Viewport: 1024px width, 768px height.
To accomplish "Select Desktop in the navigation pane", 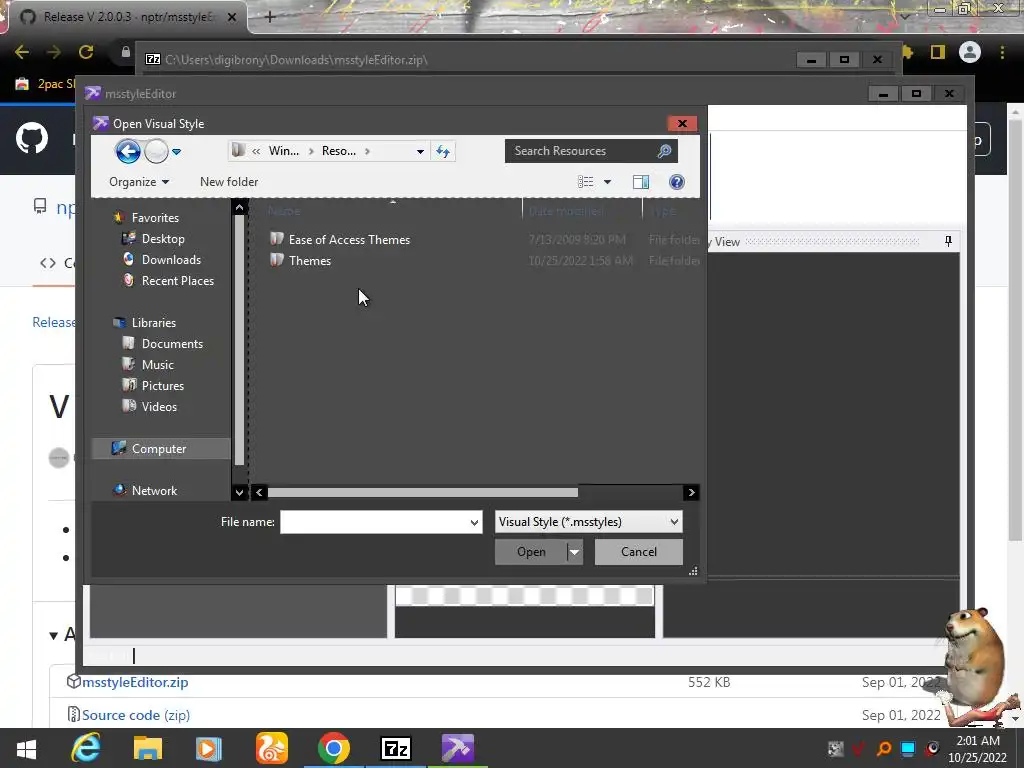I will 163,238.
